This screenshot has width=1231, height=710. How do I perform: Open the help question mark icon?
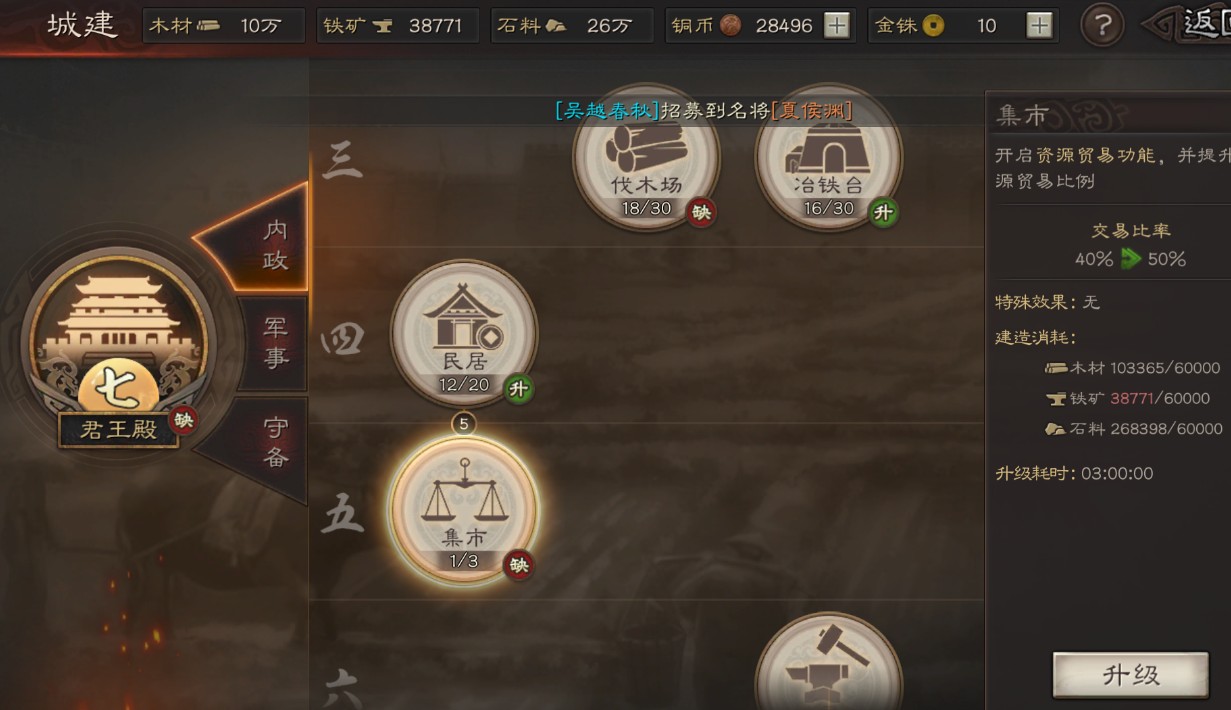tap(1103, 26)
